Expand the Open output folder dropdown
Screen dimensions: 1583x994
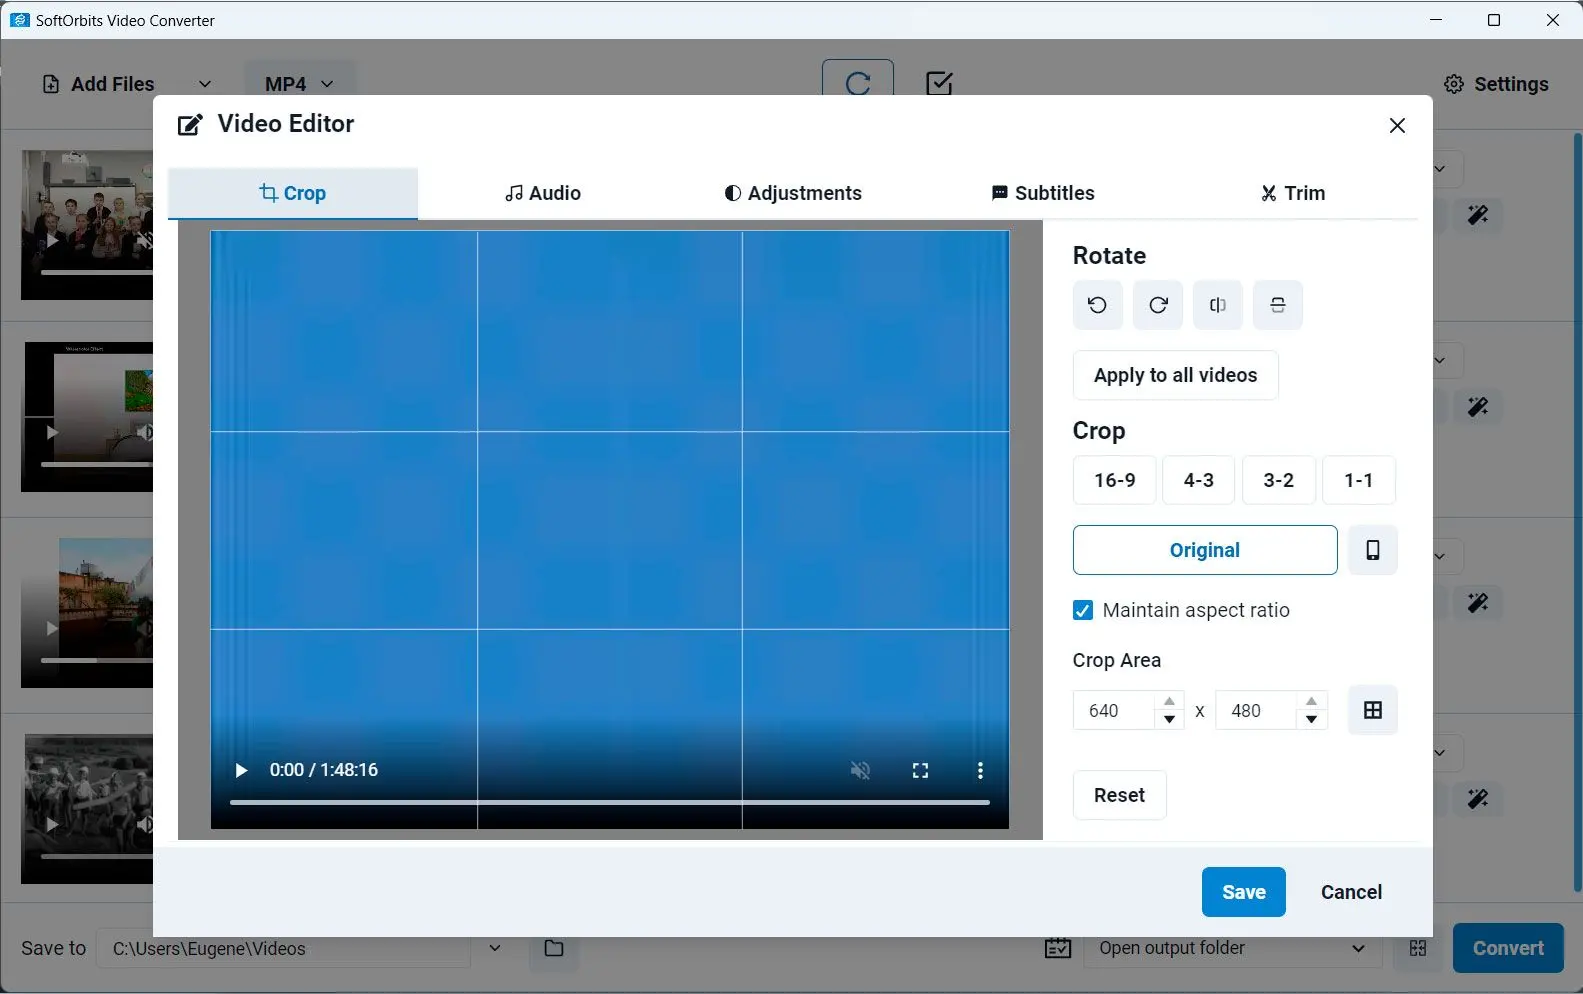tap(1357, 948)
